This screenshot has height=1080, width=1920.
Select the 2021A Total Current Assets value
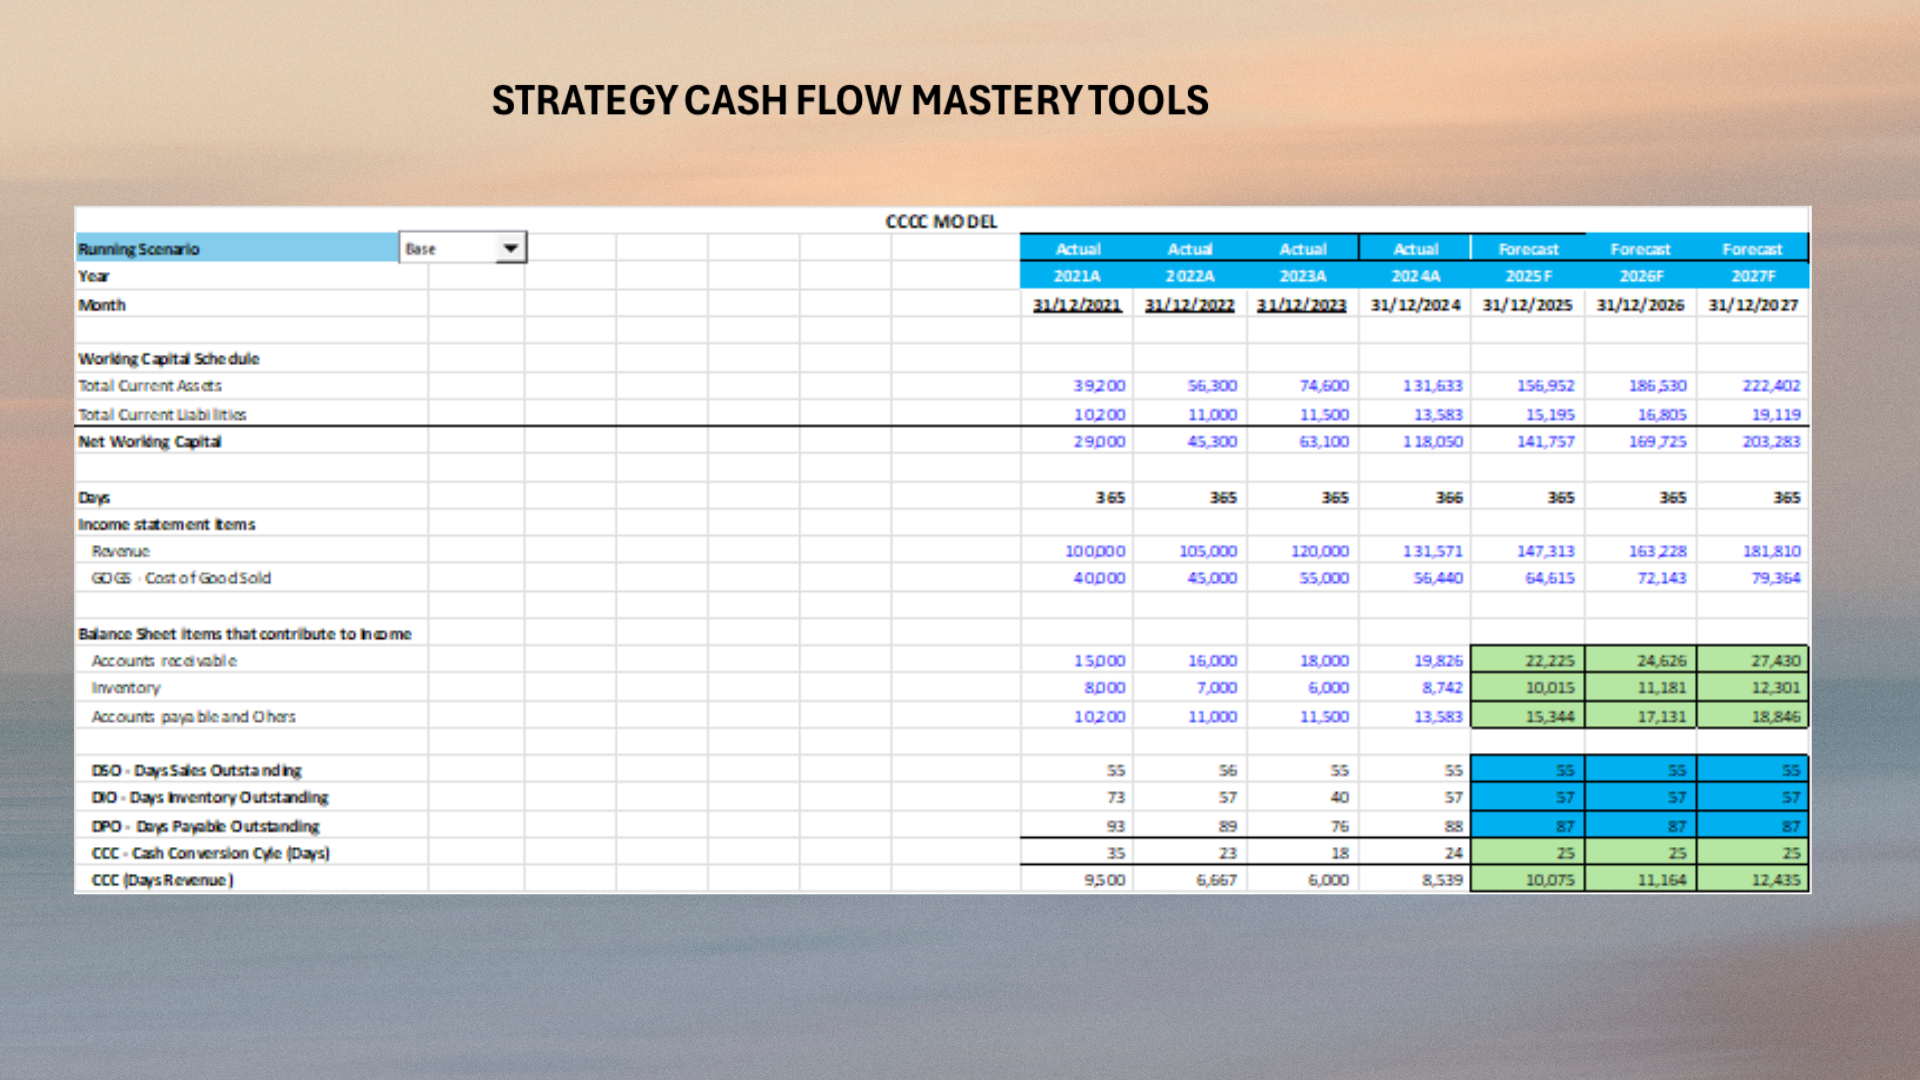tap(1099, 386)
